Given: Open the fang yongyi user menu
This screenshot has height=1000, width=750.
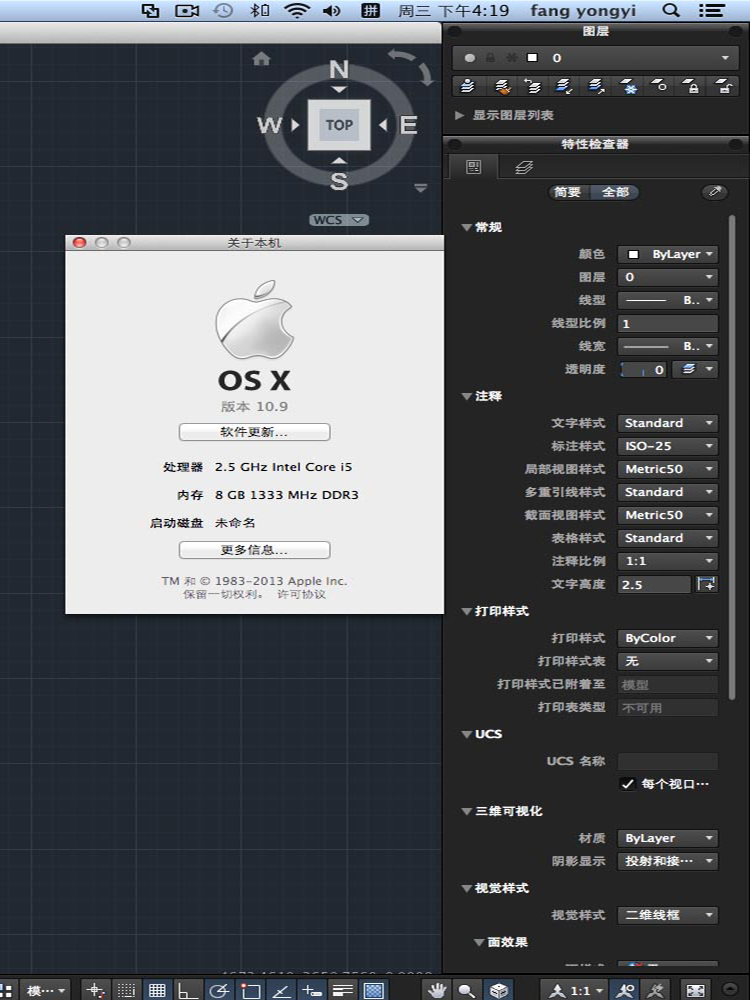Looking at the screenshot, I should (583, 10).
